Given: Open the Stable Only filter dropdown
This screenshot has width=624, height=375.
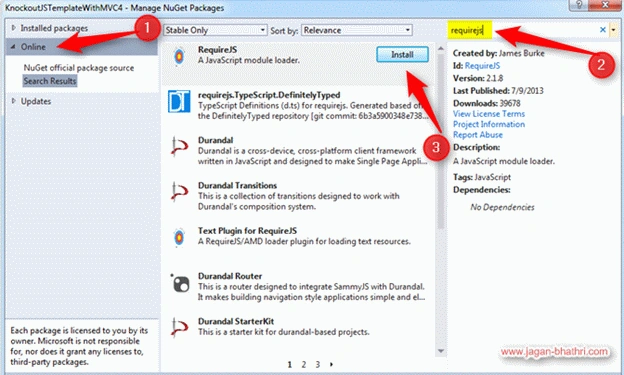Looking at the screenshot, I should [215, 30].
